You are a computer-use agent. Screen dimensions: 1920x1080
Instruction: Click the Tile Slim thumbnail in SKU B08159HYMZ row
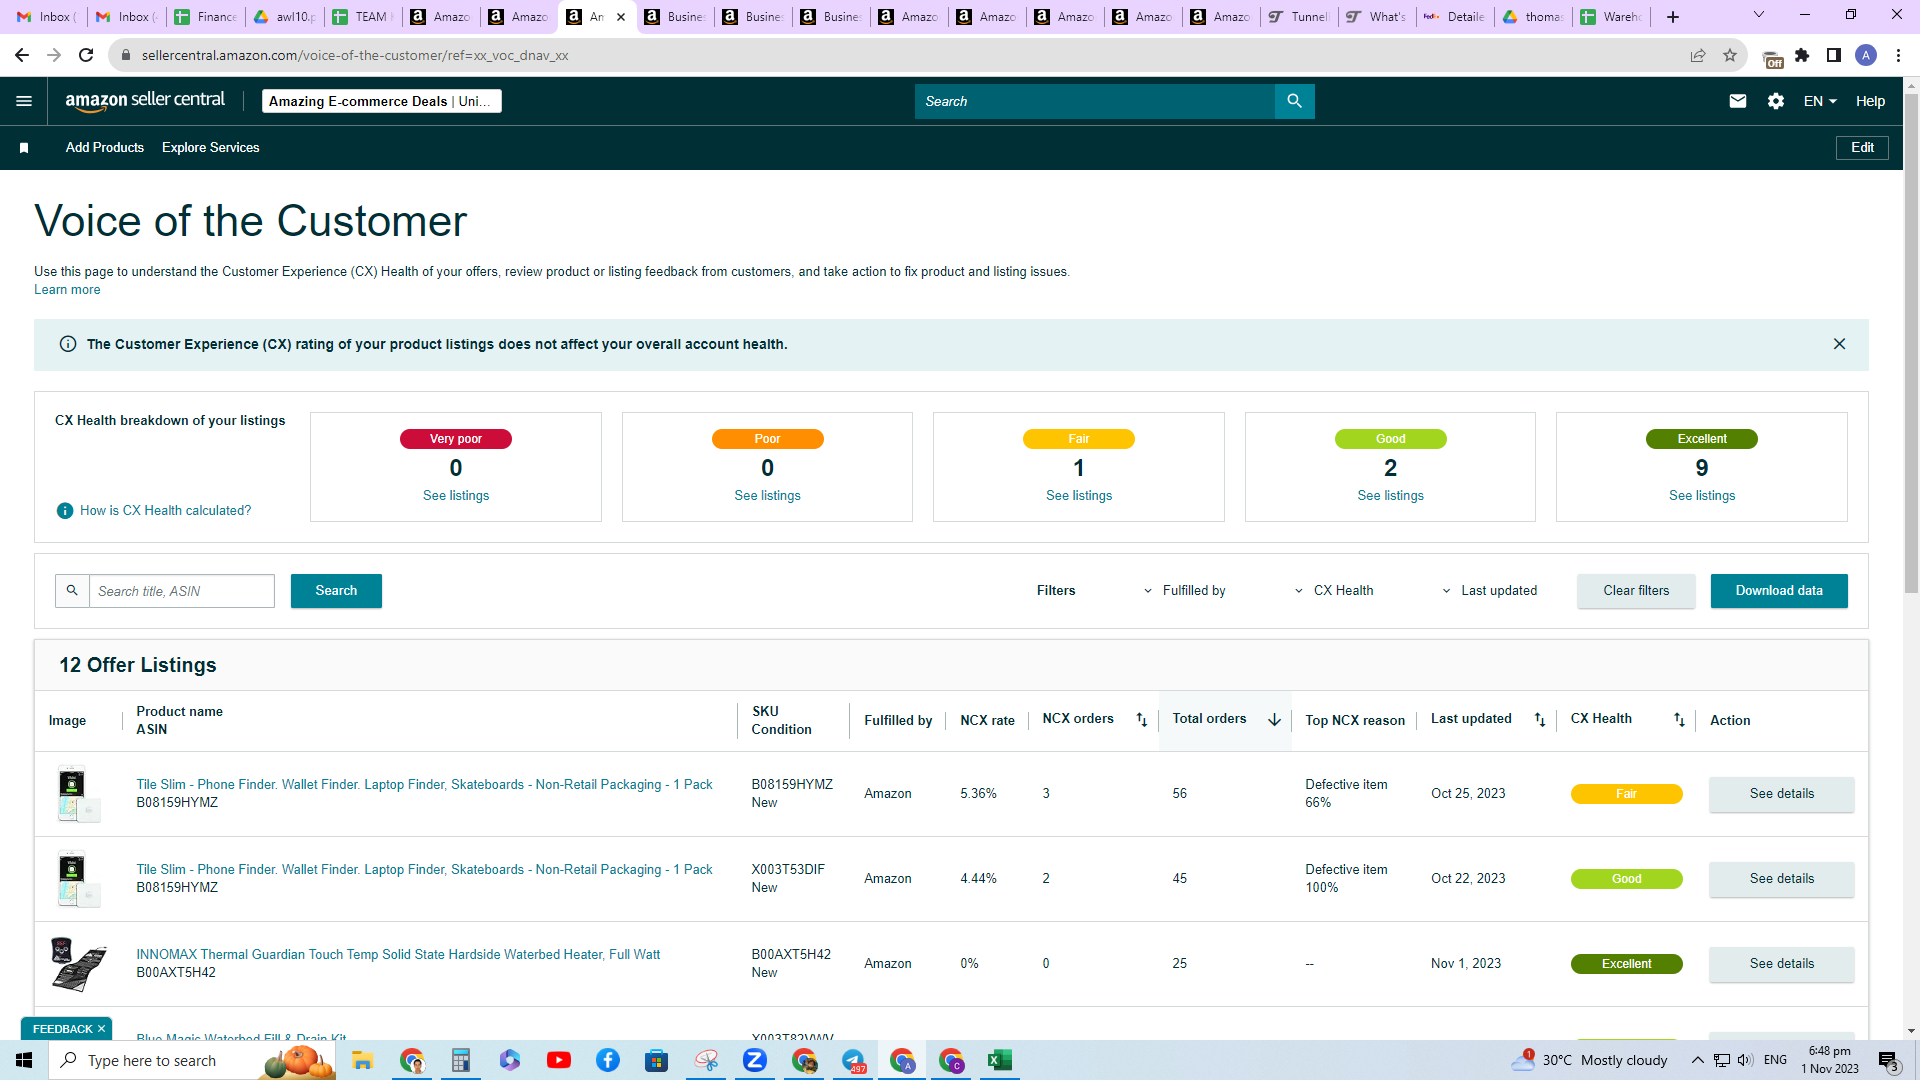pos(79,794)
